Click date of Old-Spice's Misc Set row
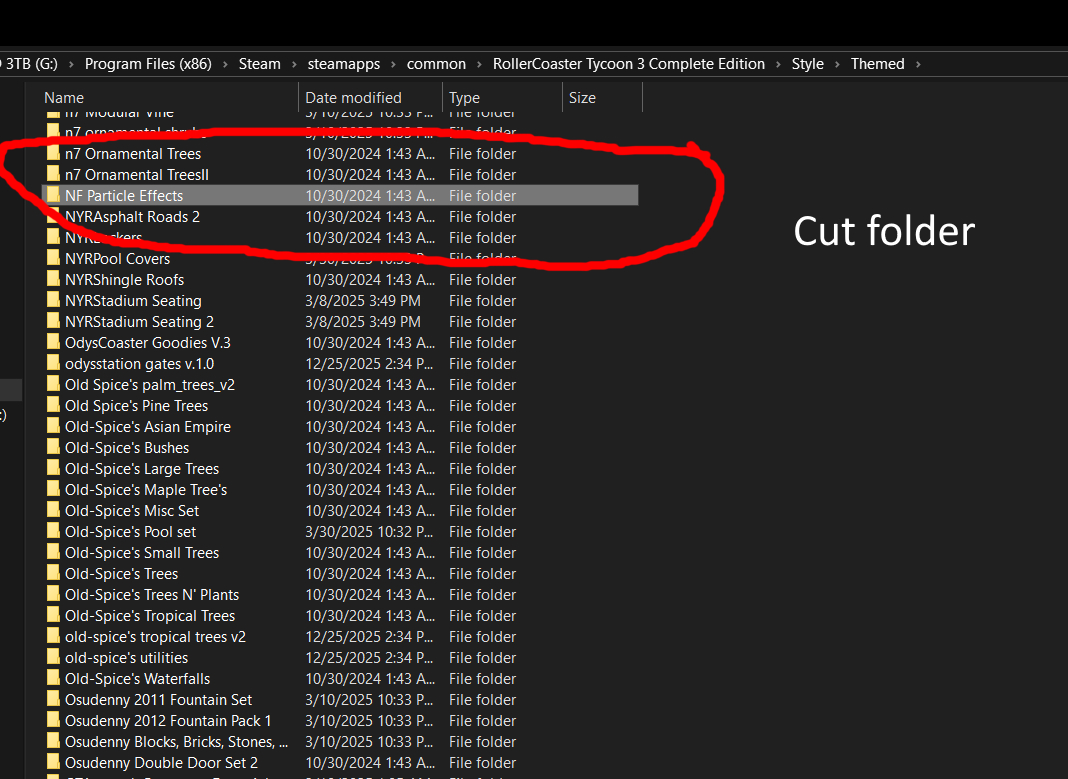This screenshot has height=779, width=1068. [369, 511]
